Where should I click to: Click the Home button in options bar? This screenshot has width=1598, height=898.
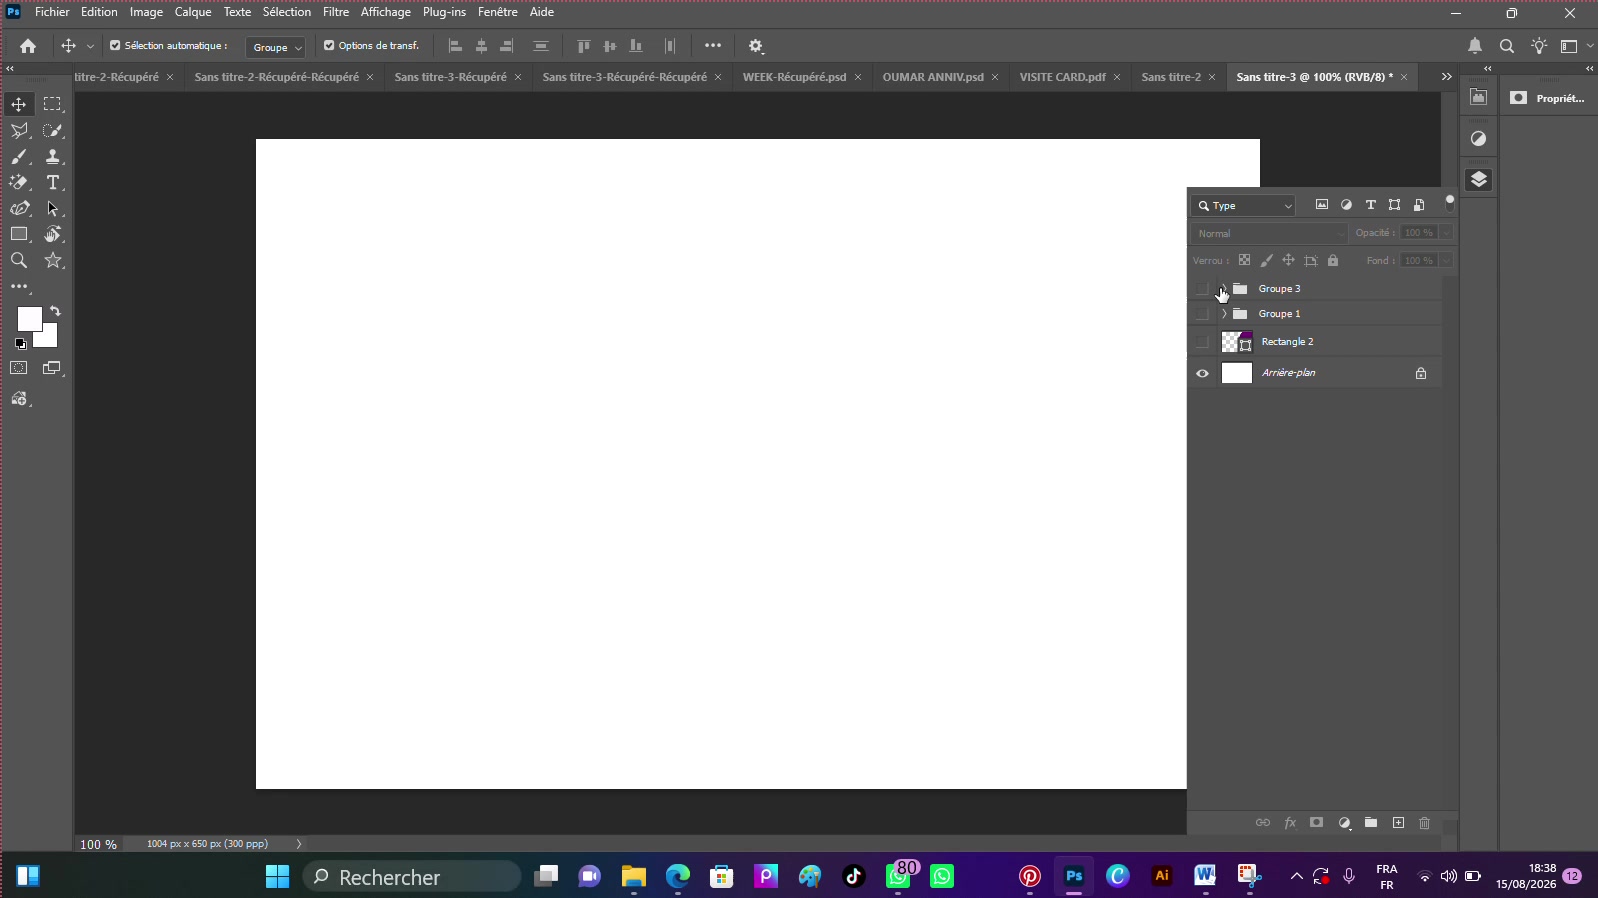point(28,46)
